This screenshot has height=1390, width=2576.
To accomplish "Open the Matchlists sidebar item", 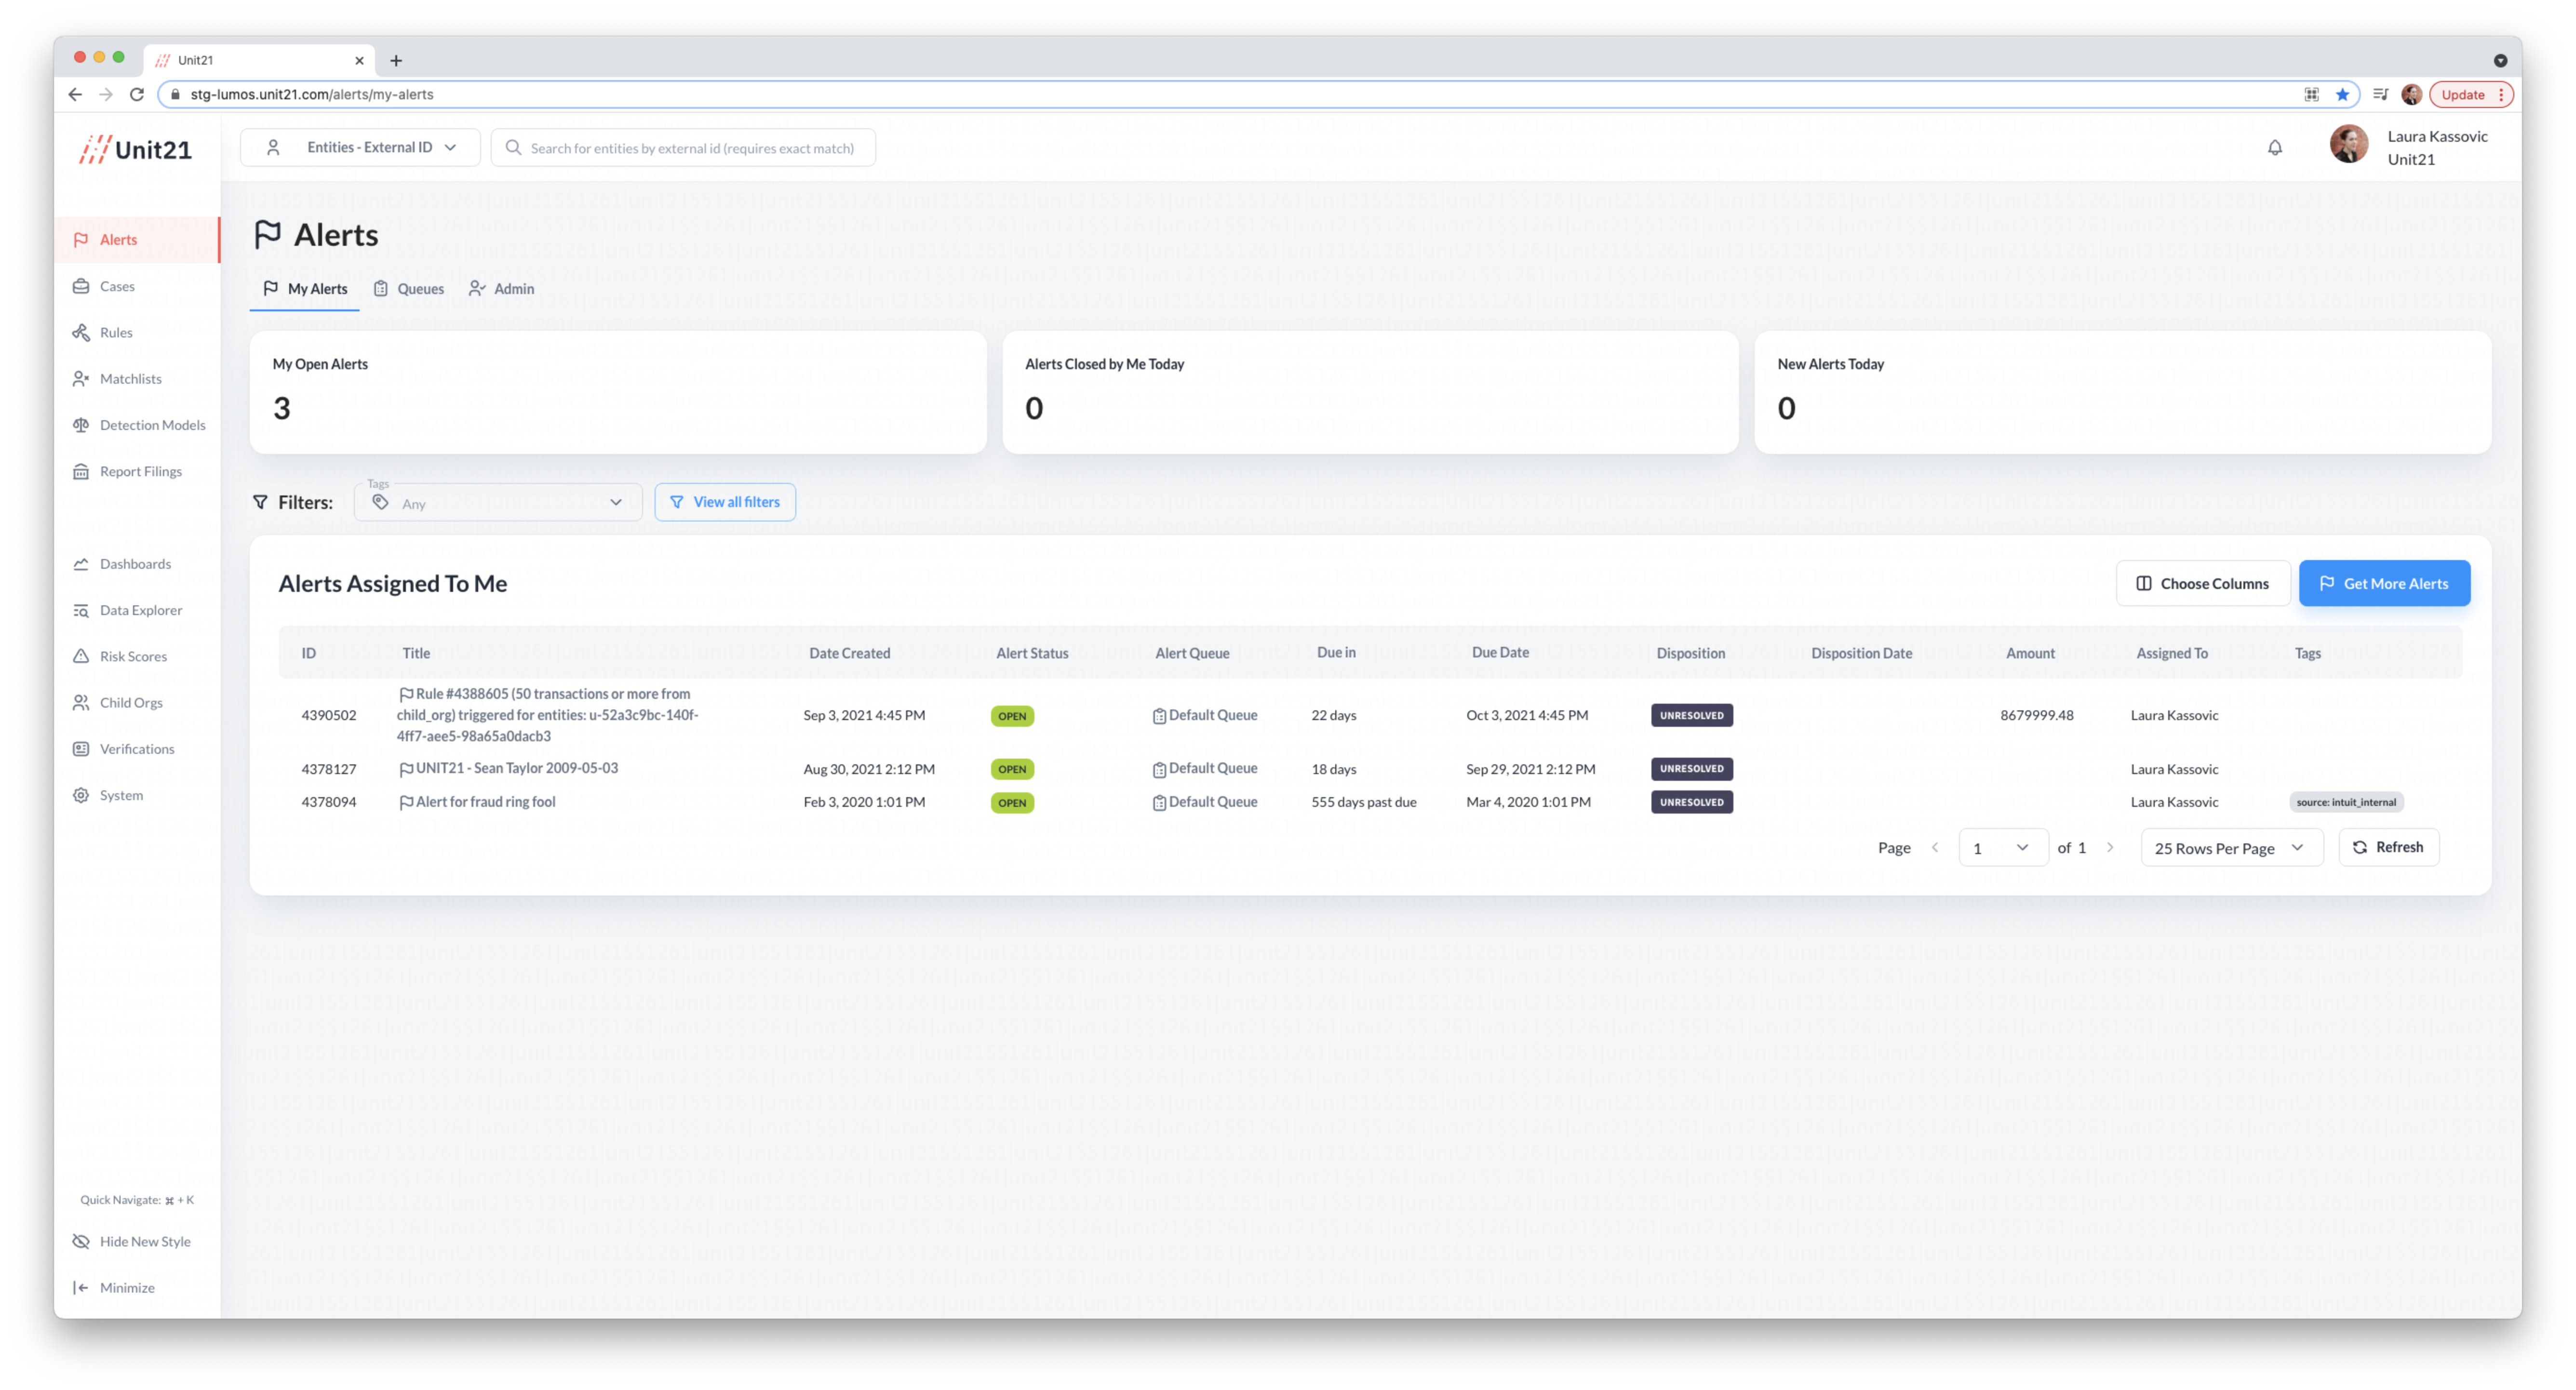I will 130,379.
